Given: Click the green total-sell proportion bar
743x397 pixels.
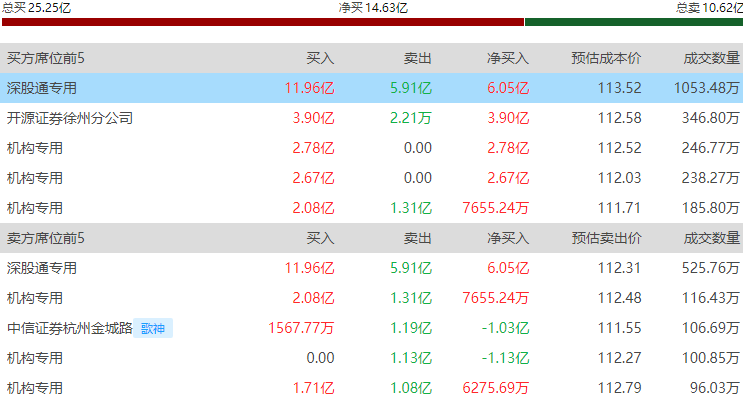Looking at the screenshot, I should [634, 22].
